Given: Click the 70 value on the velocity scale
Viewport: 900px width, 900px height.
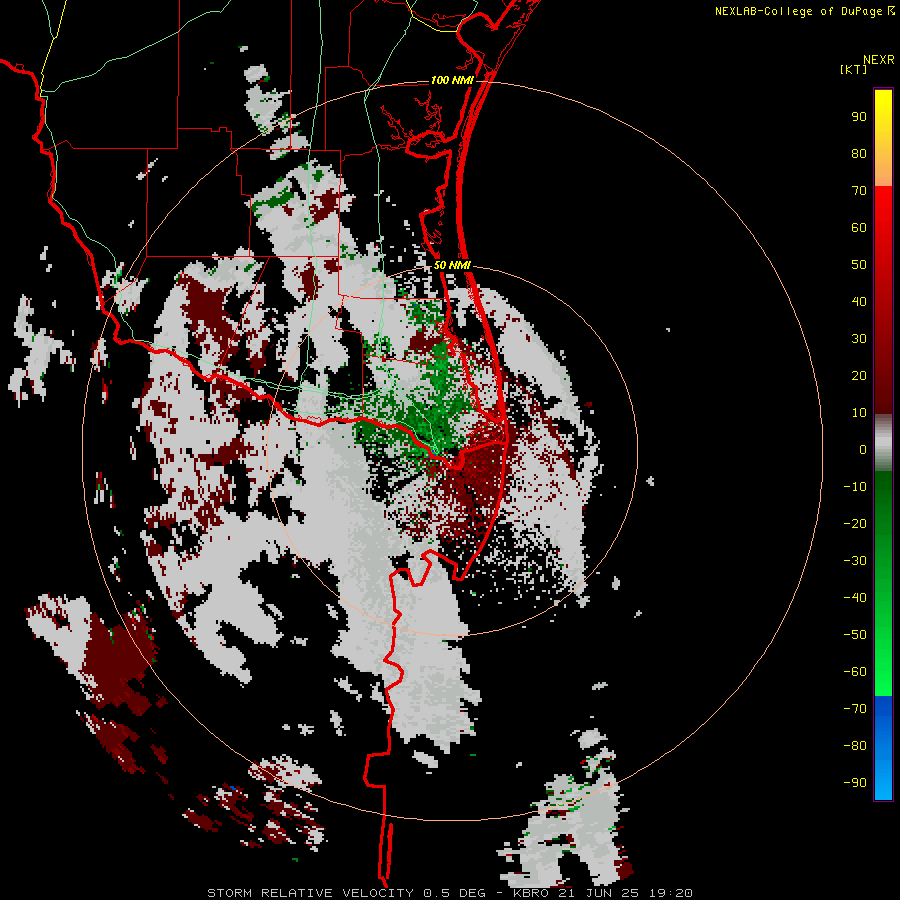Looking at the screenshot, I should (859, 191).
